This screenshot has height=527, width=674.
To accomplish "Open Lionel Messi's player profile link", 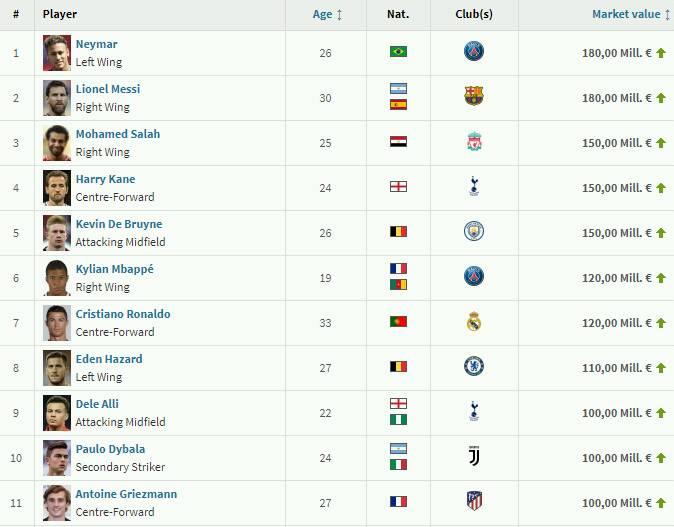I will coord(108,89).
